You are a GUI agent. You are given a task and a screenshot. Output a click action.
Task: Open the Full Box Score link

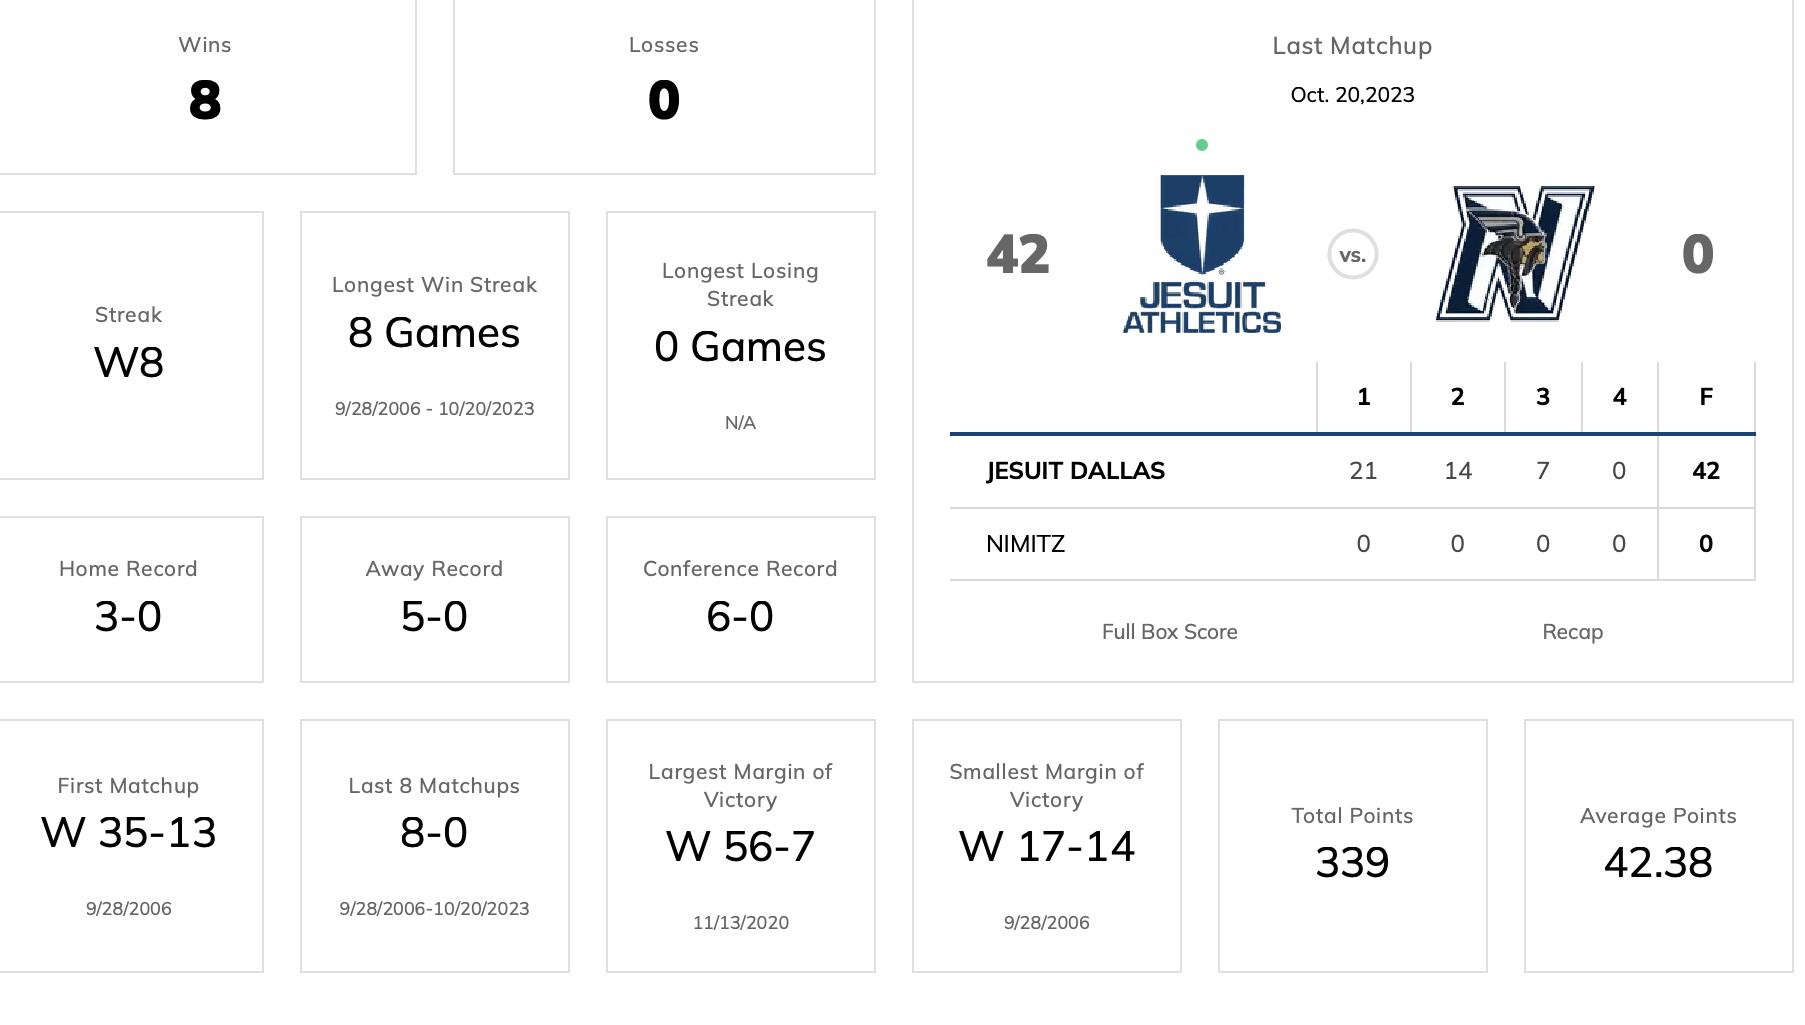click(1169, 632)
